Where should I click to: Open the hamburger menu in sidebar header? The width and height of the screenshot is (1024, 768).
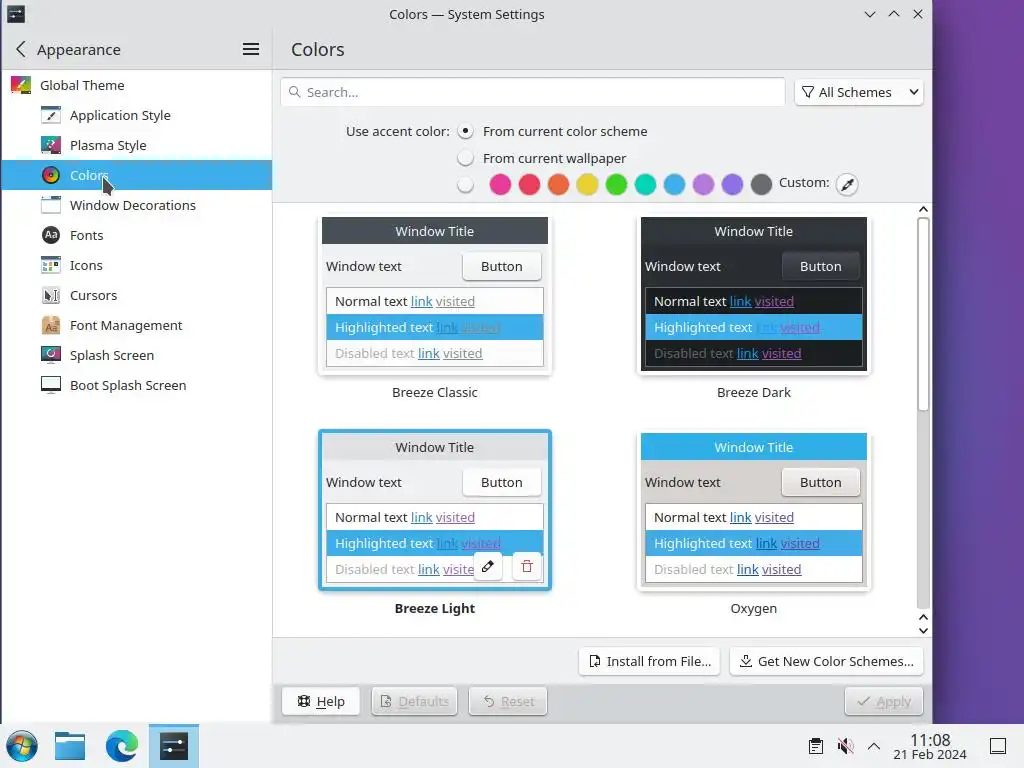click(x=251, y=49)
